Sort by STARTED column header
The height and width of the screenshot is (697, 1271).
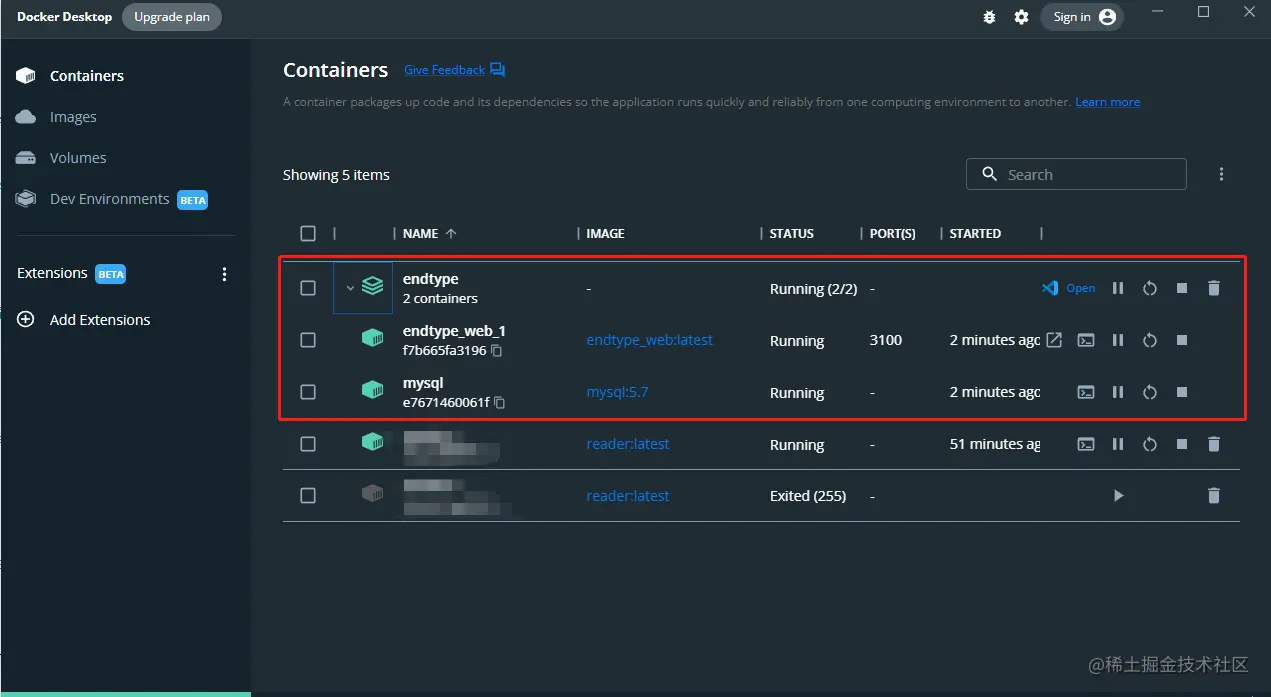[975, 233]
